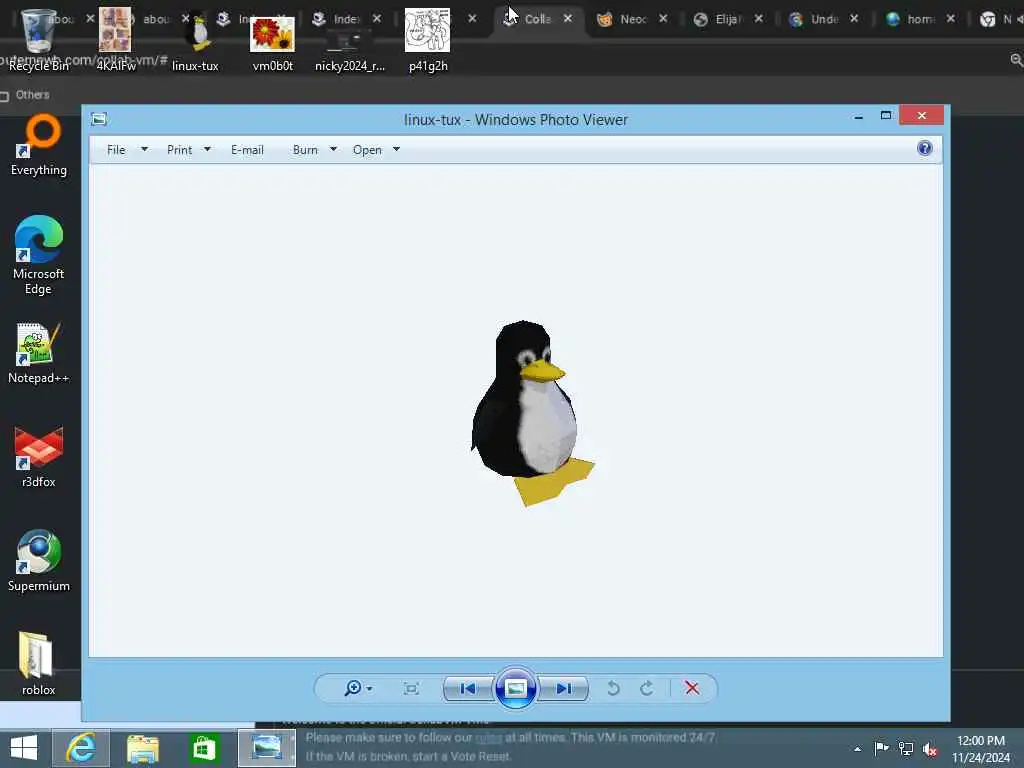The width and height of the screenshot is (1024, 768).
Task: Open the File menu
Action: [x=116, y=150]
